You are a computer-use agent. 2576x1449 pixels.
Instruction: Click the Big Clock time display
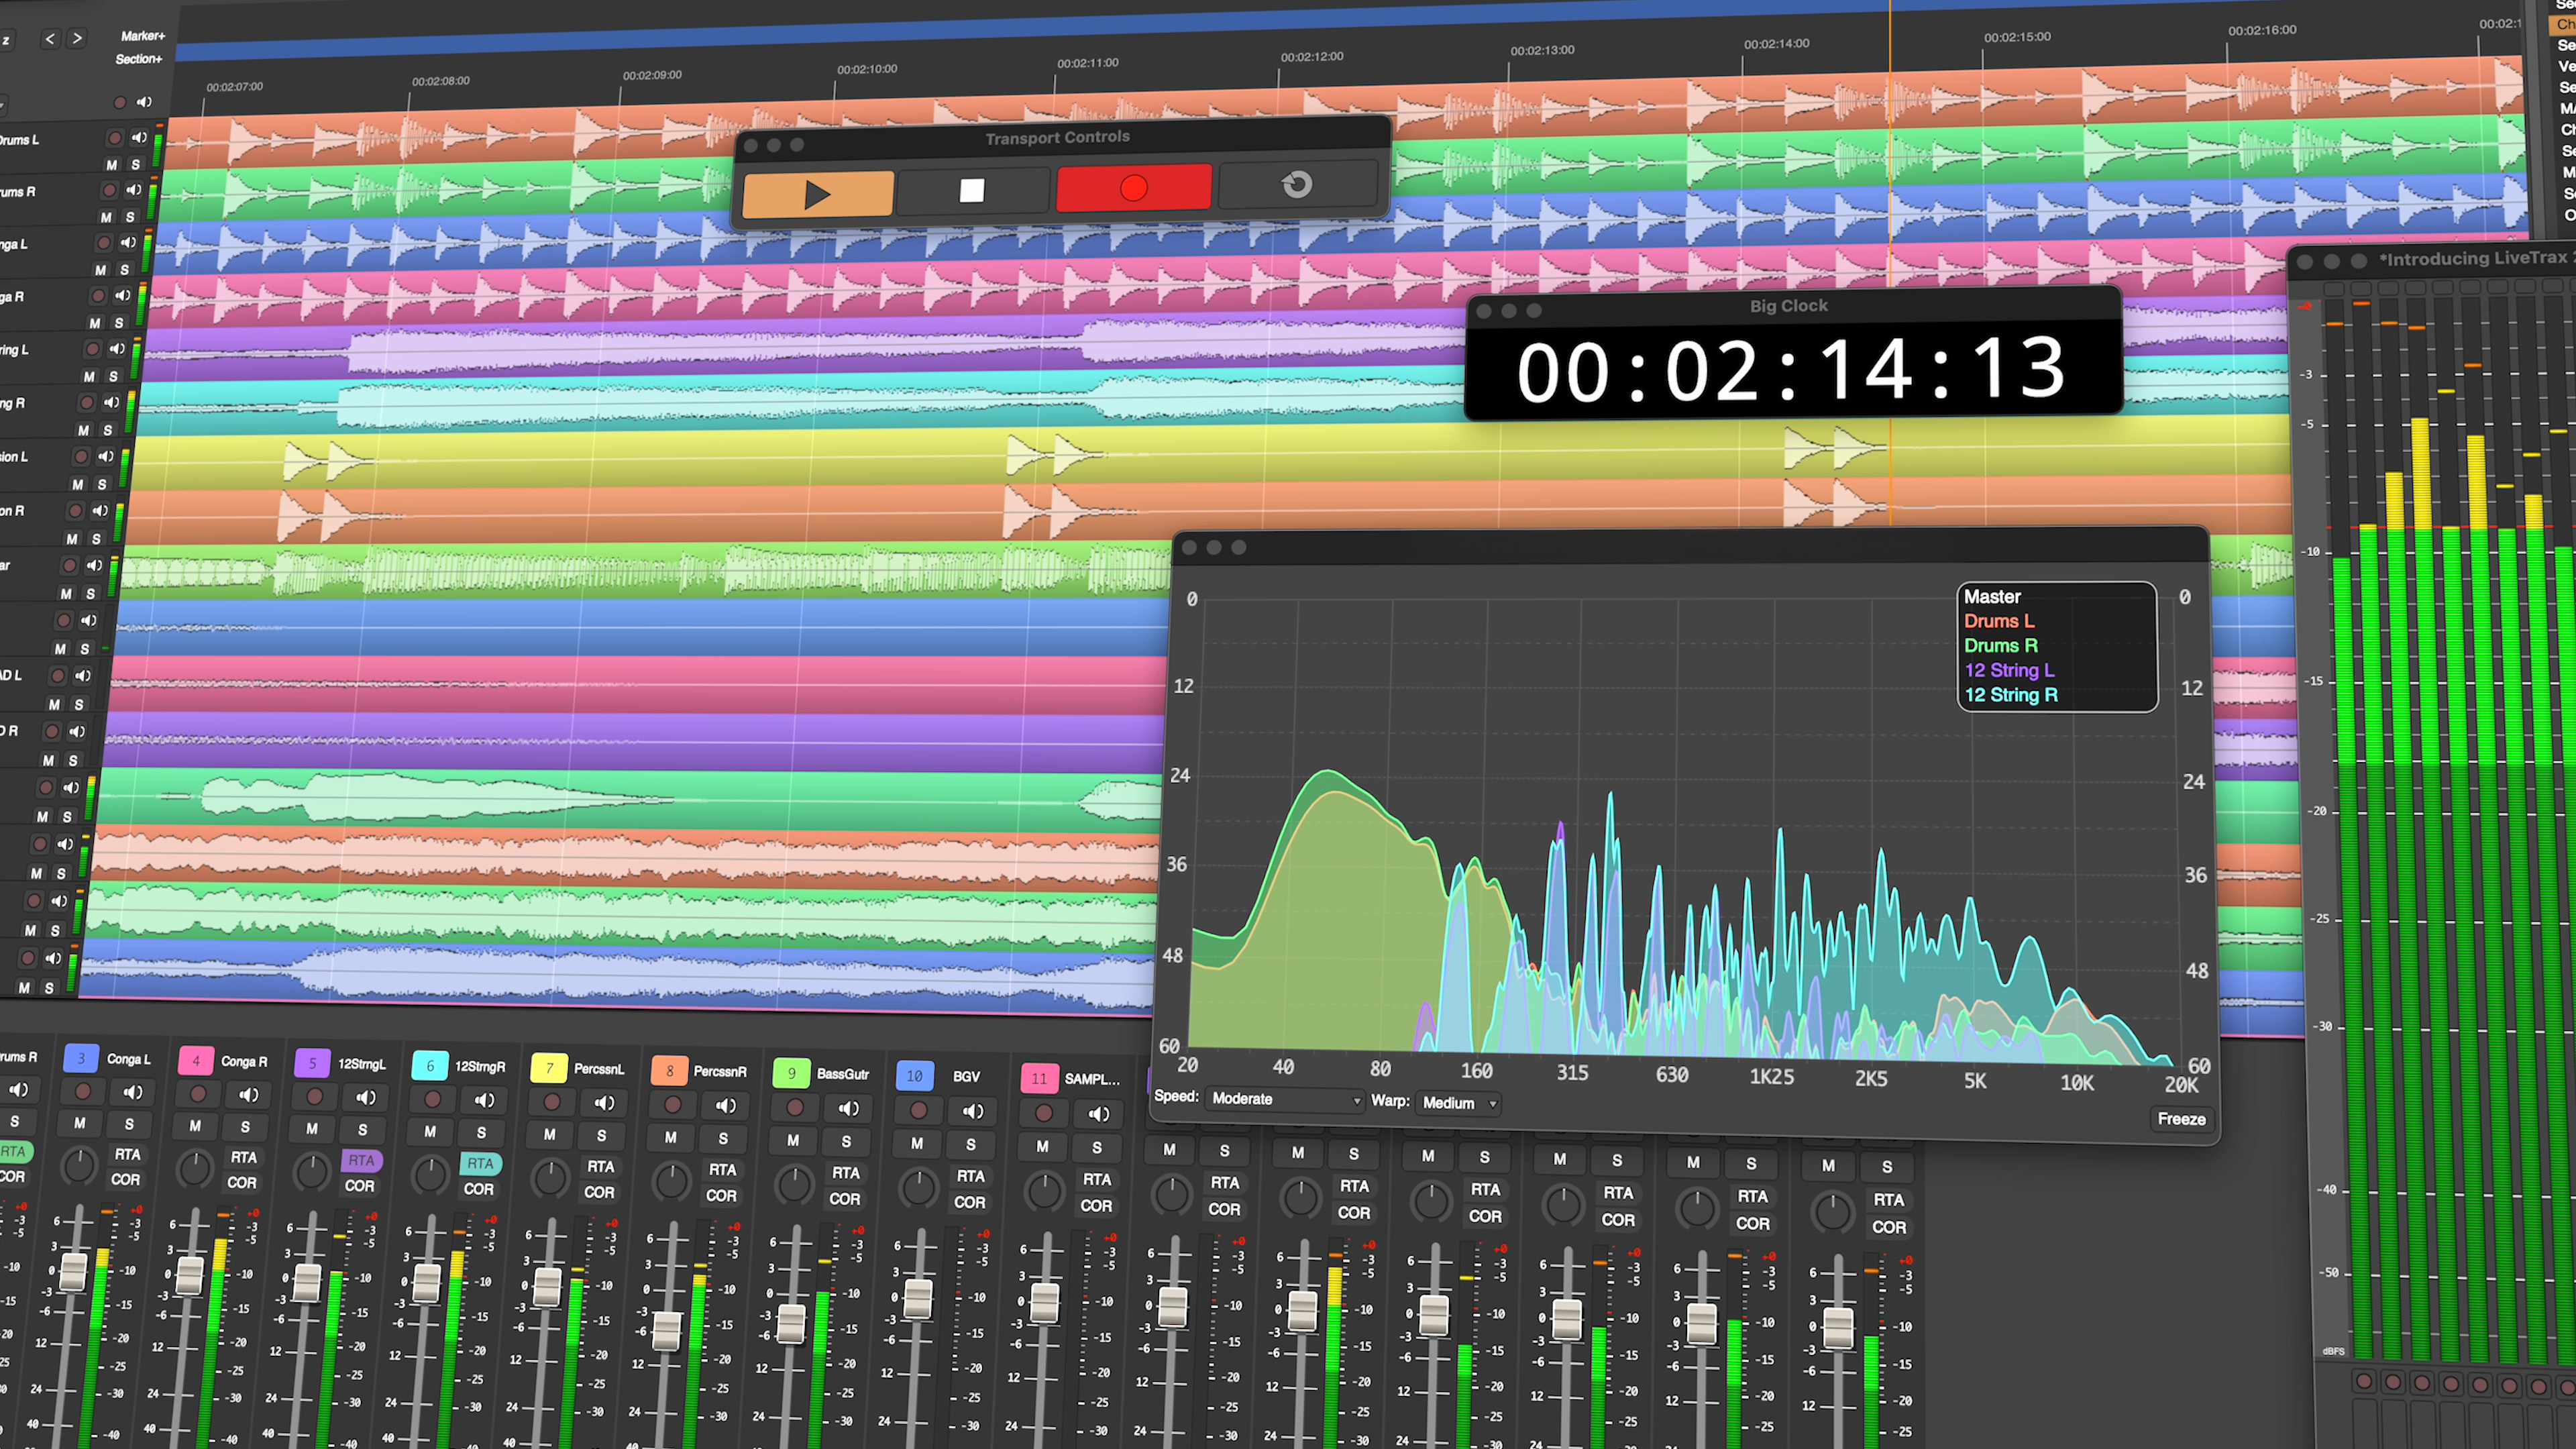pyautogui.click(x=1790, y=371)
